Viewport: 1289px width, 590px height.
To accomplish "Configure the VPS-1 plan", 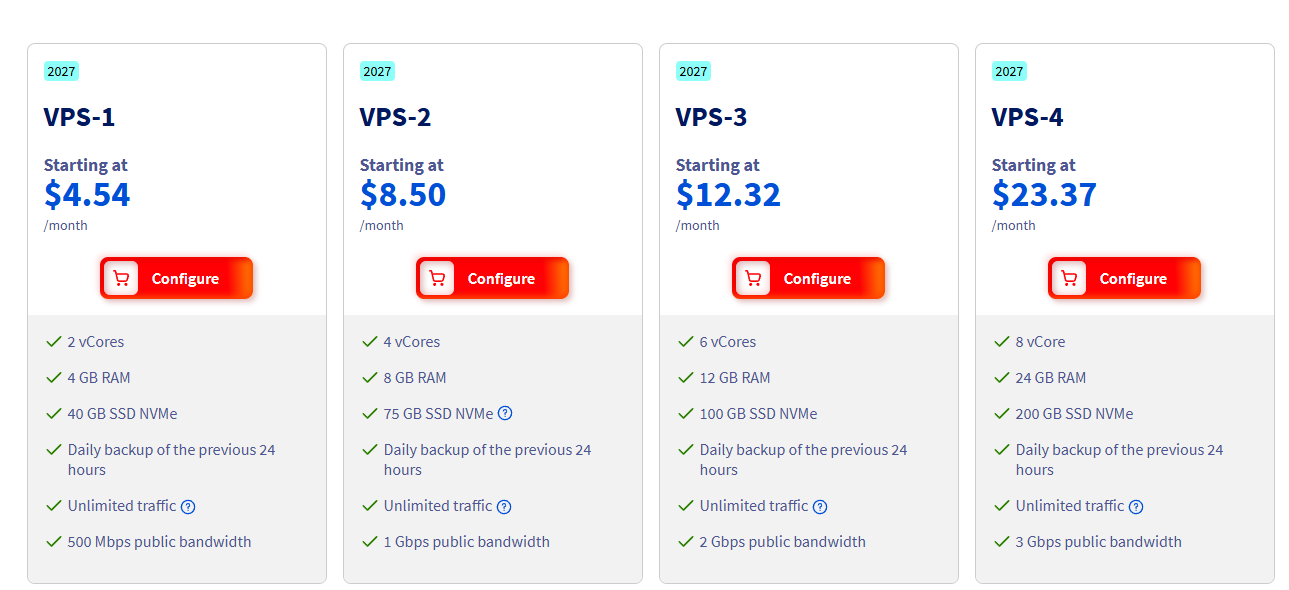I will [176, 278].
